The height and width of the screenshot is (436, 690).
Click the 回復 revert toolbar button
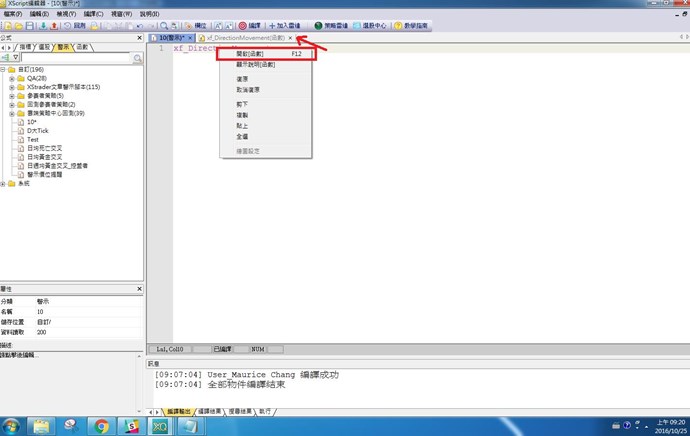(75, 26)
